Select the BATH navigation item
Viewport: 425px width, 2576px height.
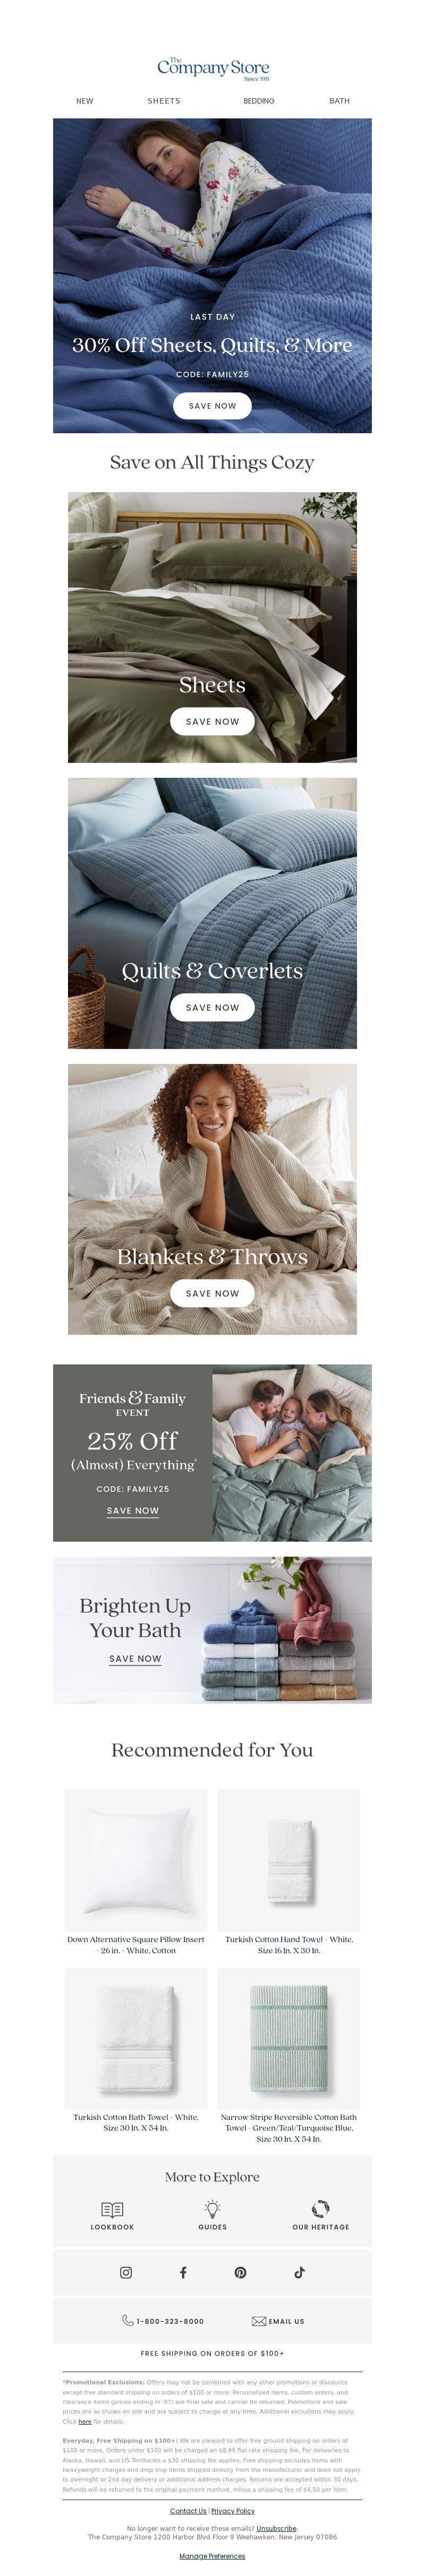click(x=340, y=101)
